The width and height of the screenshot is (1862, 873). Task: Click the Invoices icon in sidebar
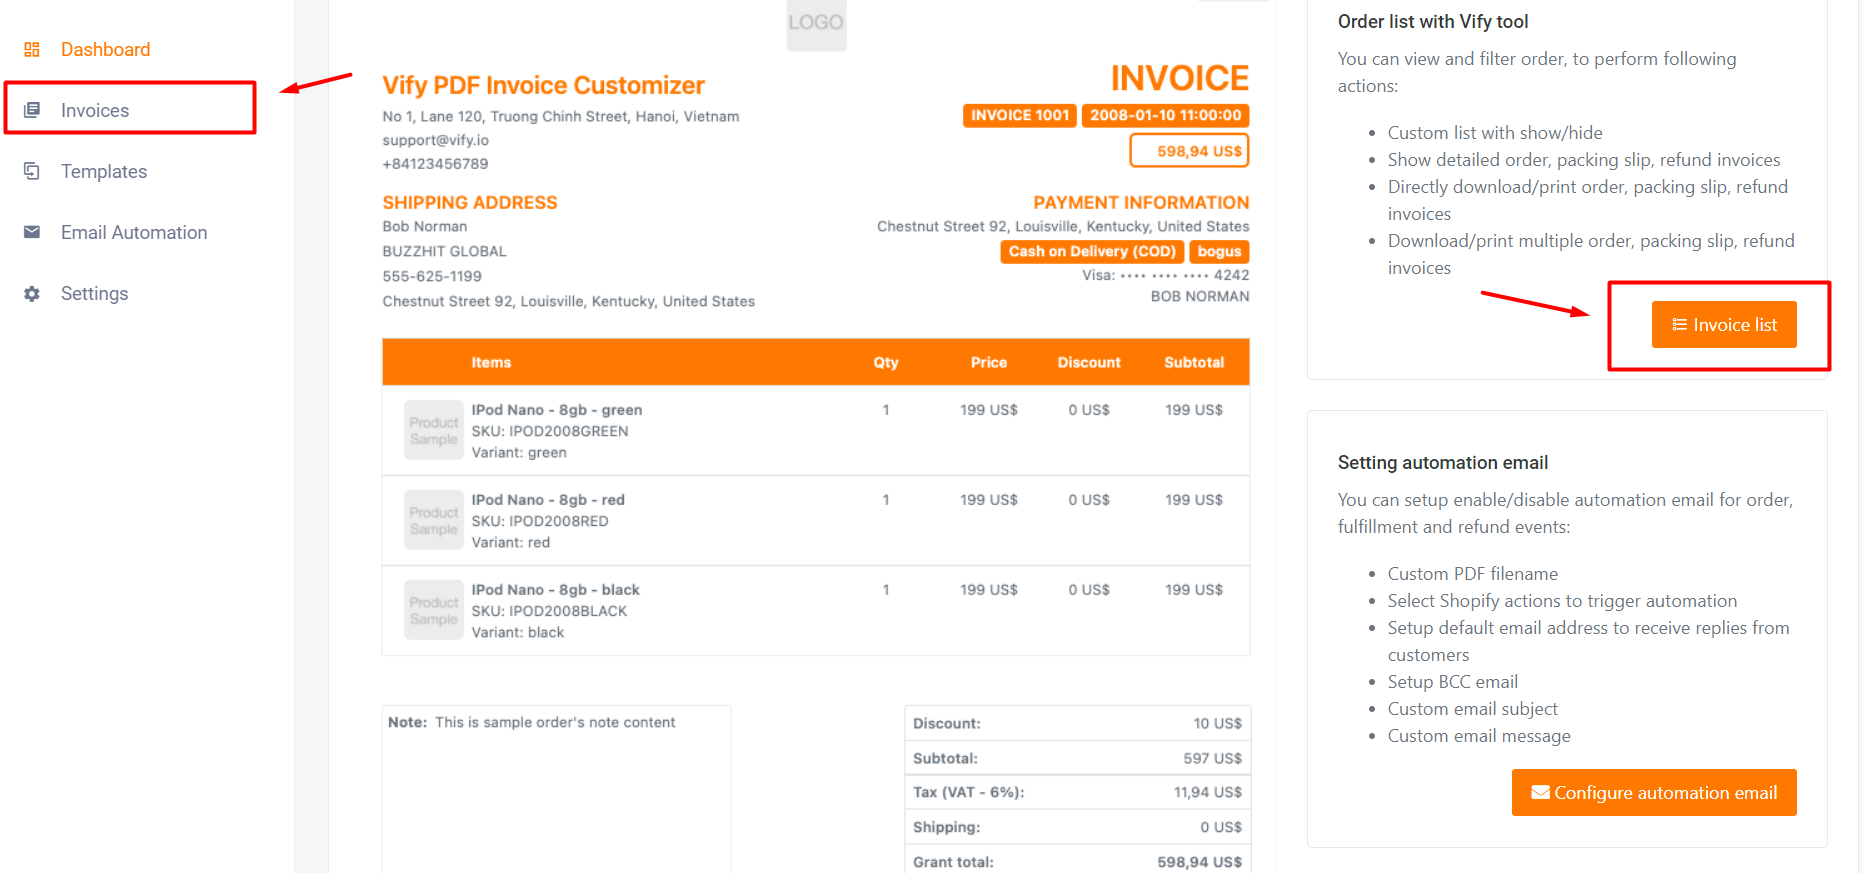click(32, 110)
